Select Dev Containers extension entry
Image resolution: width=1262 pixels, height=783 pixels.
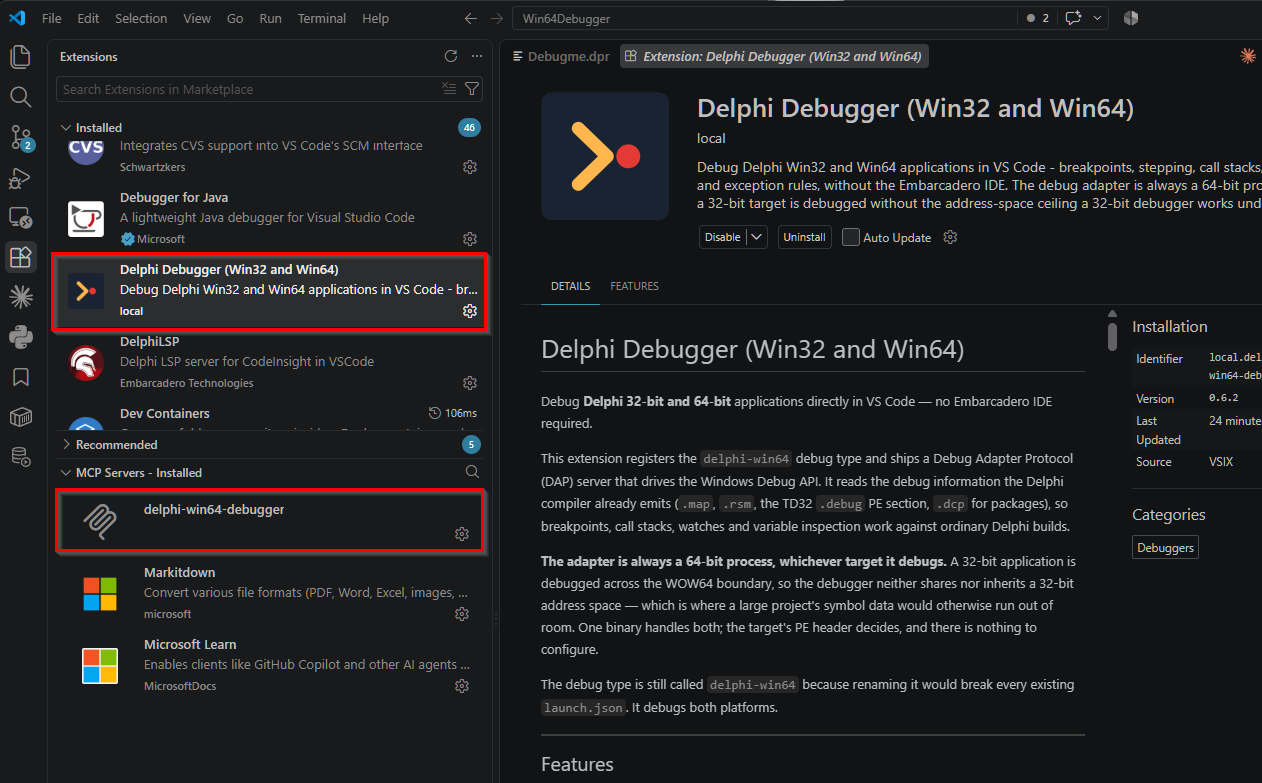[x=270, y=418]
